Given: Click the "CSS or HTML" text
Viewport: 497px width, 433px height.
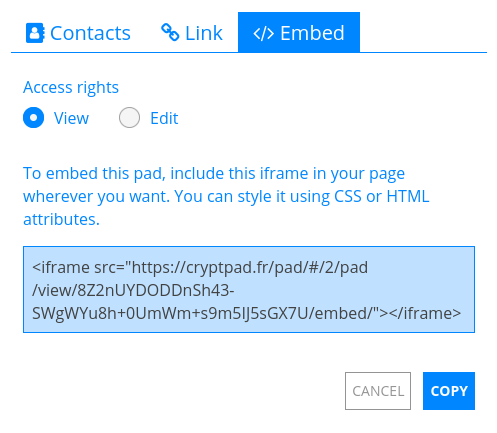Looking at the screenshot, I should [x=382, y=196].
